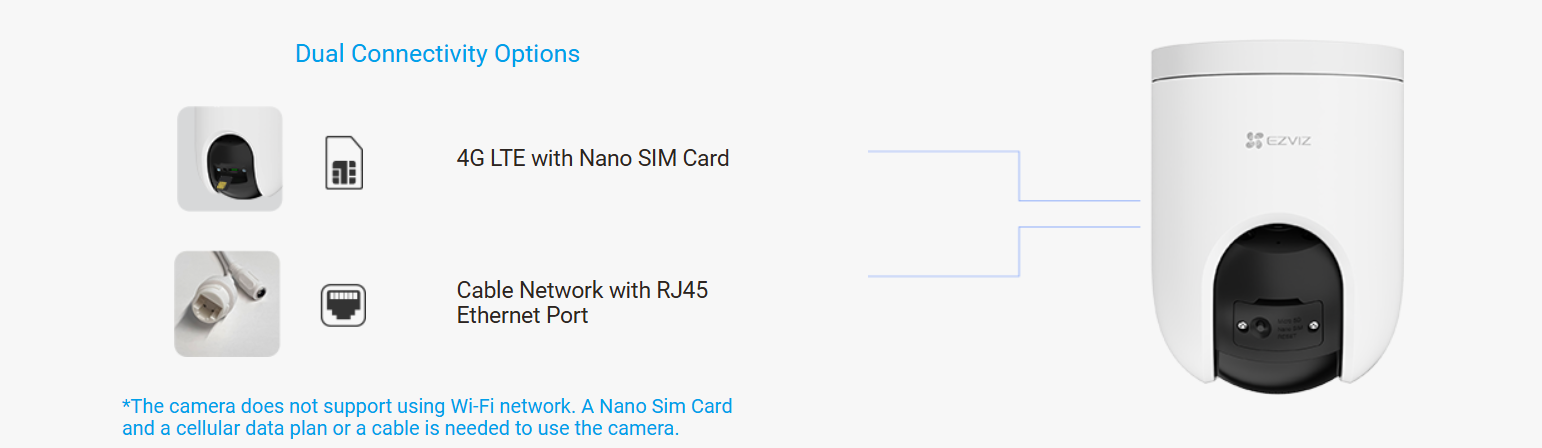
Task: Click the upper connector line toward the camera
Action: click(x=1017, y=175)
